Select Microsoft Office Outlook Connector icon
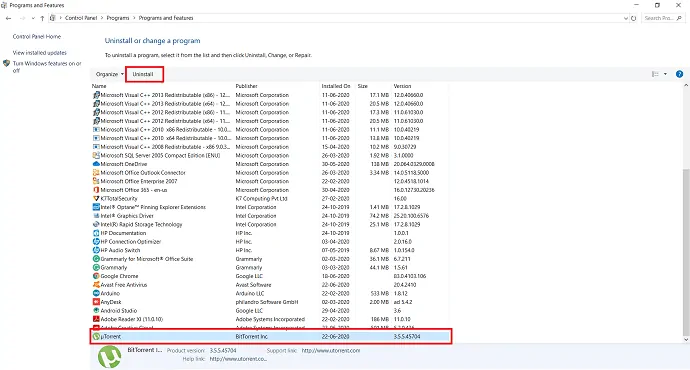 click(x=96, y=172)
